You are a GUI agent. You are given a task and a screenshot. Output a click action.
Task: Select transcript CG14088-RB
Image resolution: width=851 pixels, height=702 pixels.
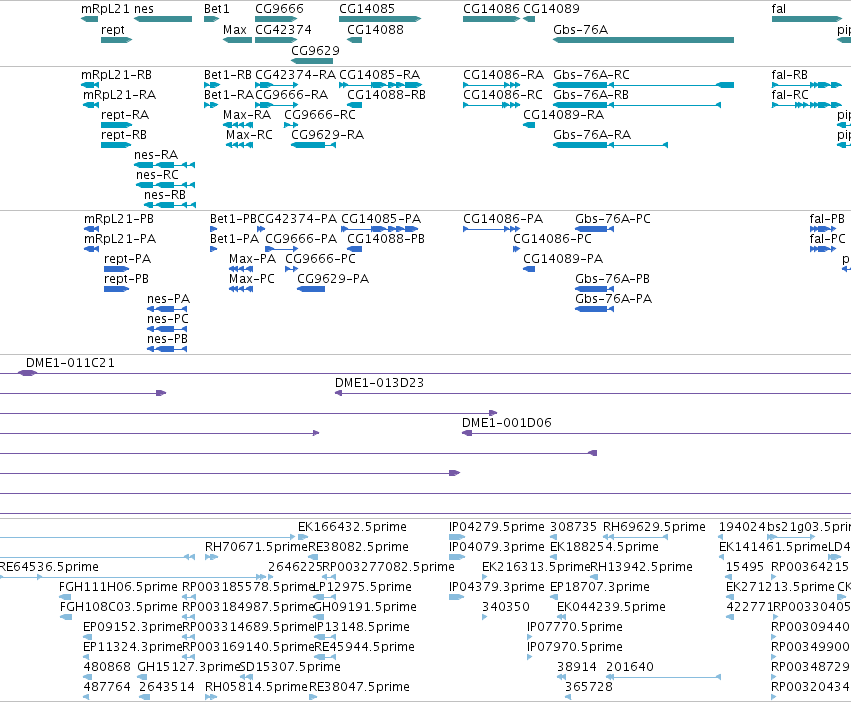(x=354, y=105)
